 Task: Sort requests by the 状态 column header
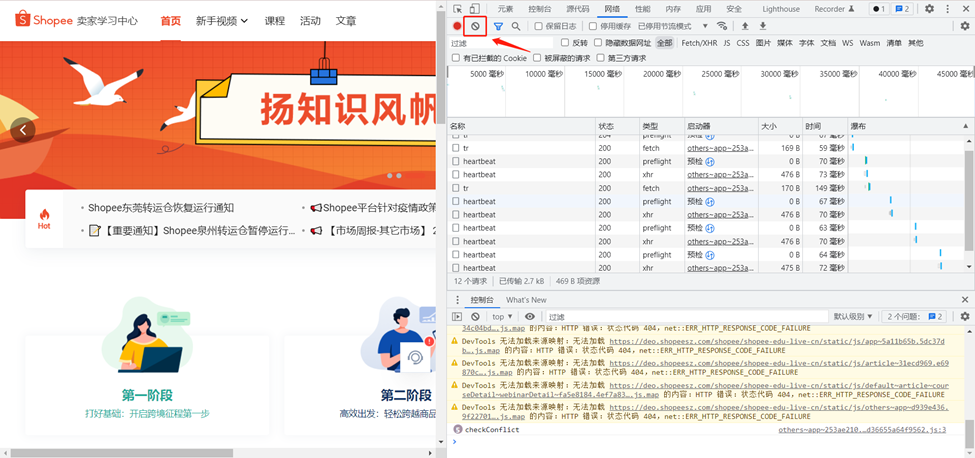[x=617, y=126]
